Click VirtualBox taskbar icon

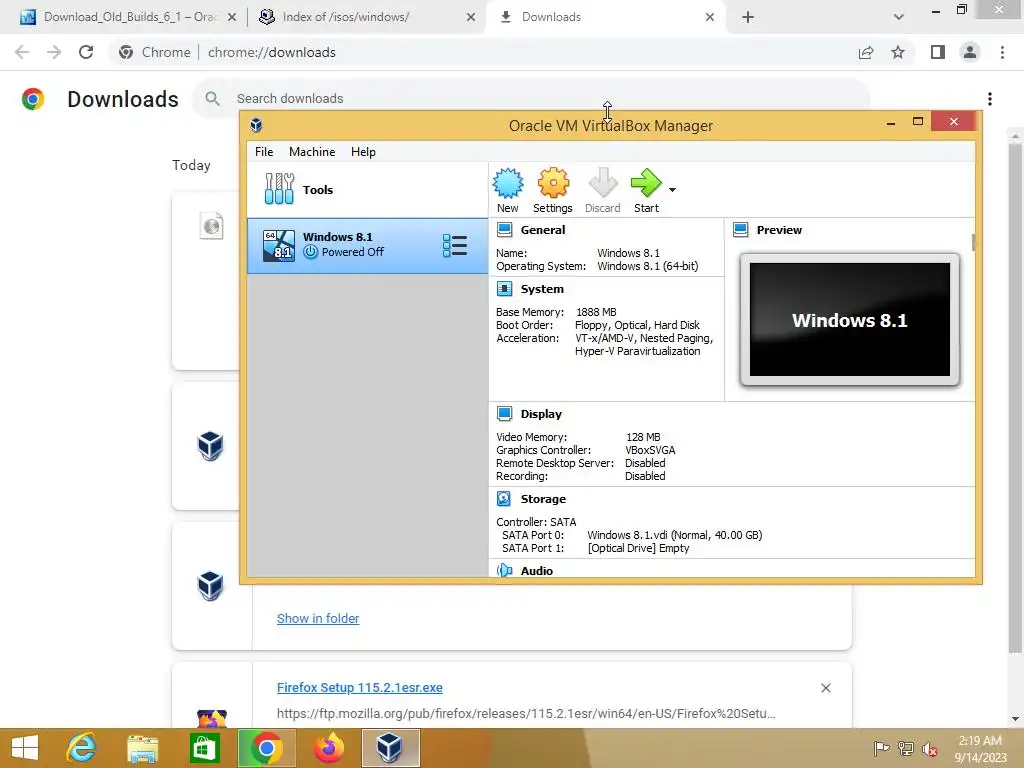[x=390, y=748]
